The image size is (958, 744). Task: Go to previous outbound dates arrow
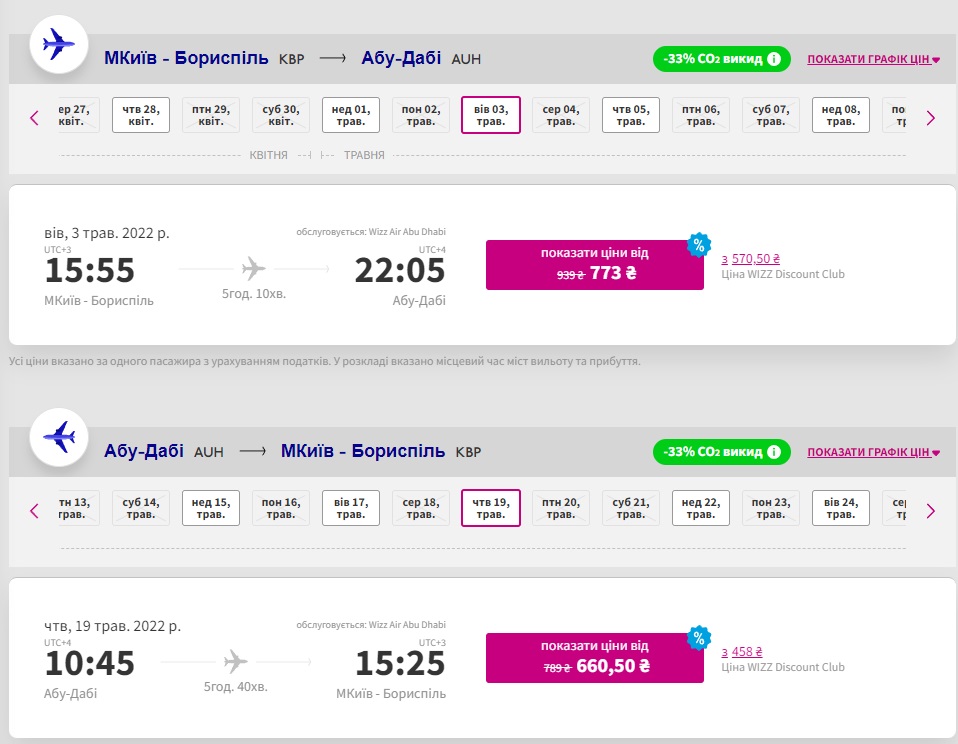click(34, 117)
